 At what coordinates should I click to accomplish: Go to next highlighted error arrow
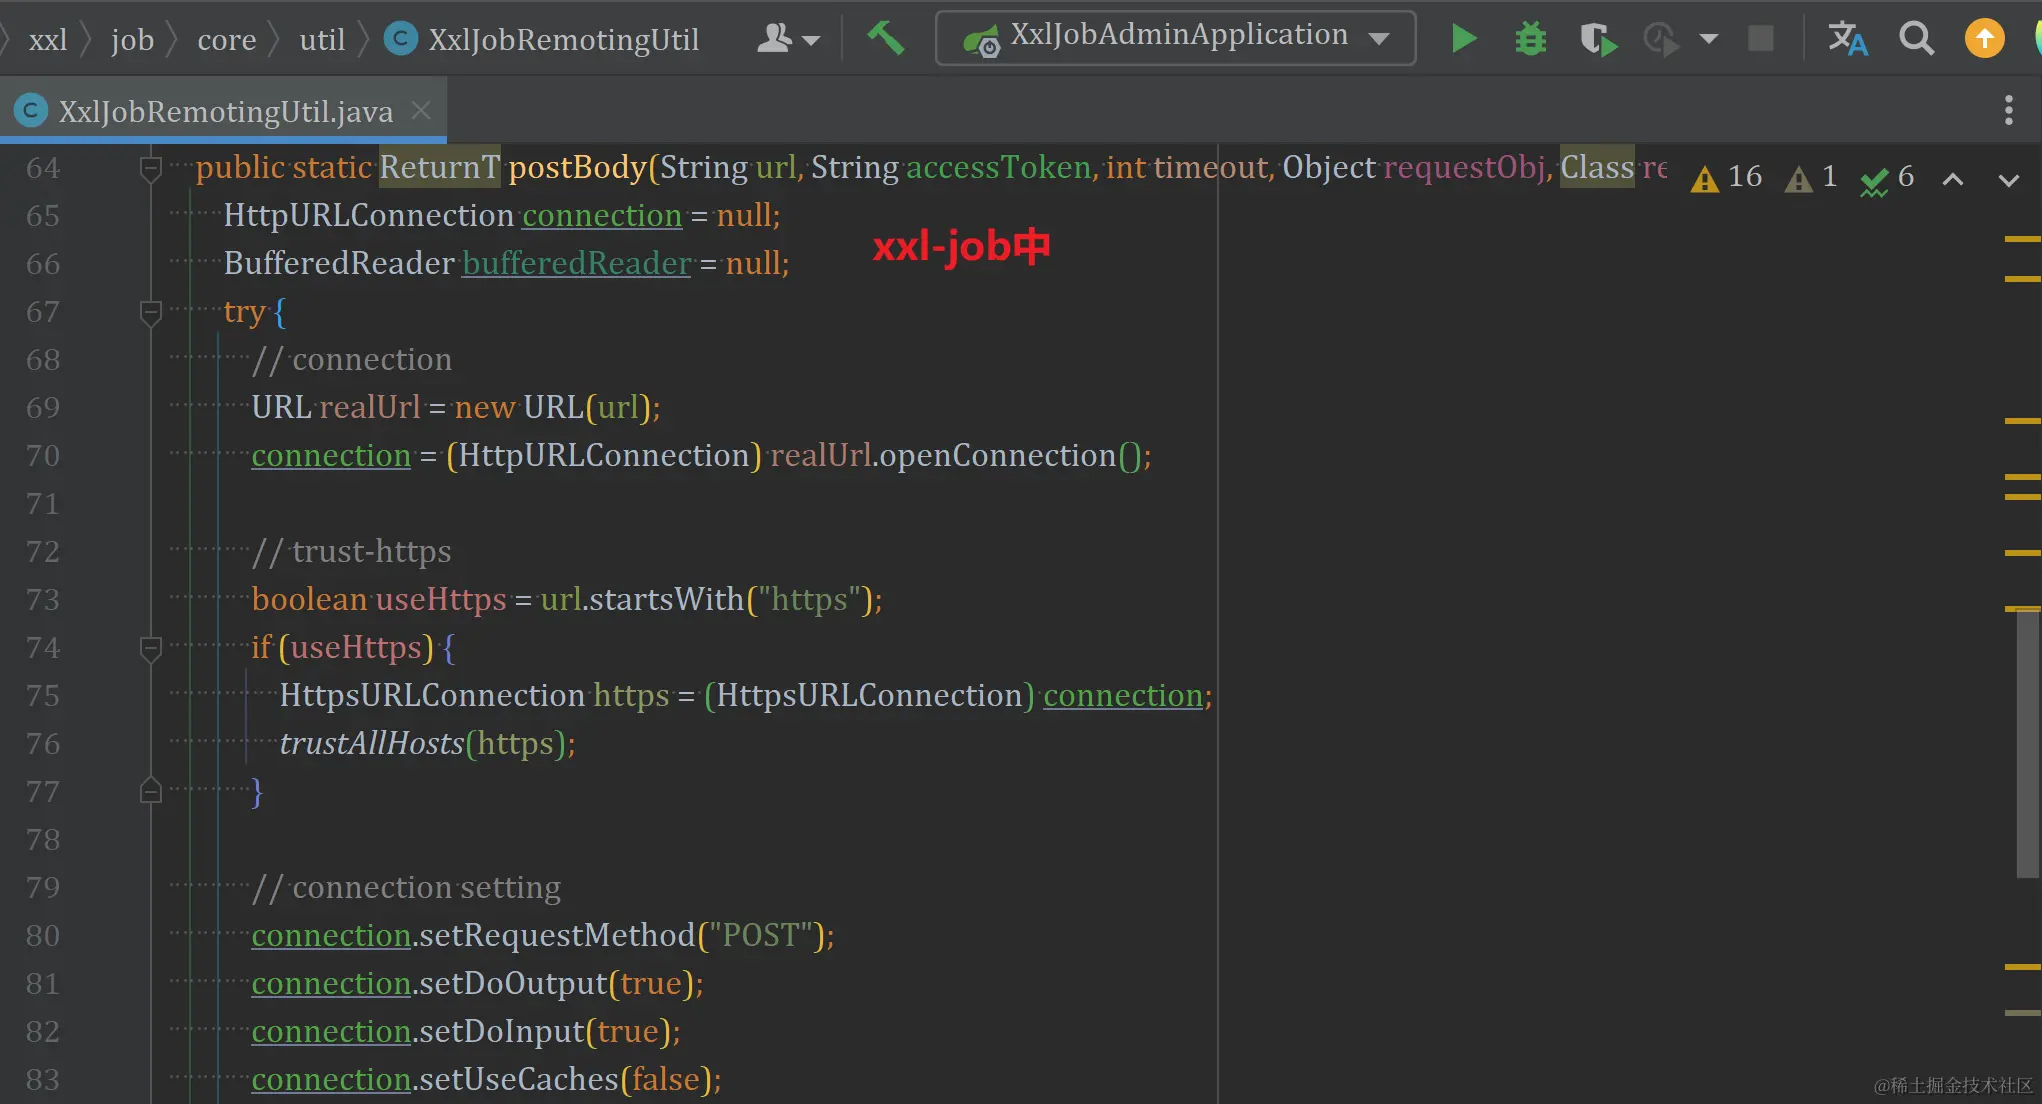coord(2008,180)
